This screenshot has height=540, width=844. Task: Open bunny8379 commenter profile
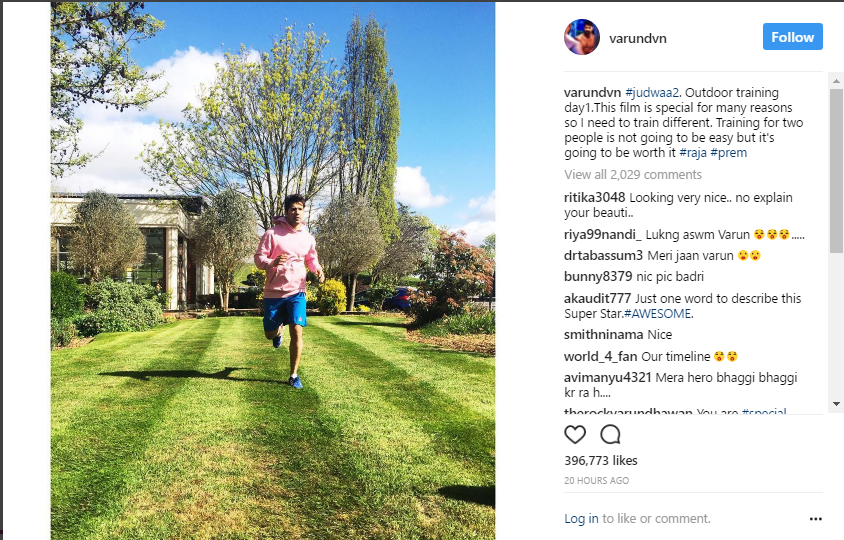(x=598, y=277)
